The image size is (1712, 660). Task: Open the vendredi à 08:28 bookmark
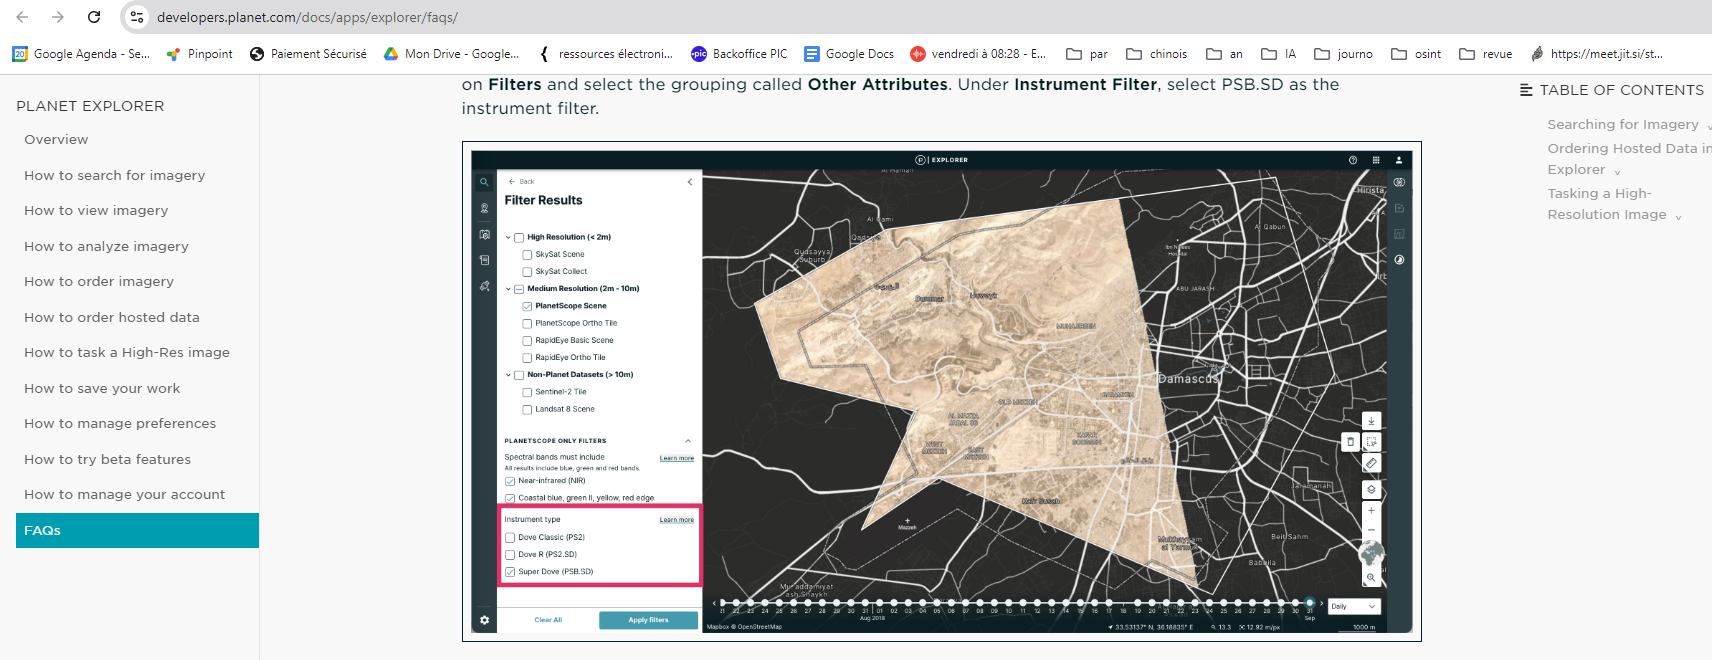[x=978, y=54]
